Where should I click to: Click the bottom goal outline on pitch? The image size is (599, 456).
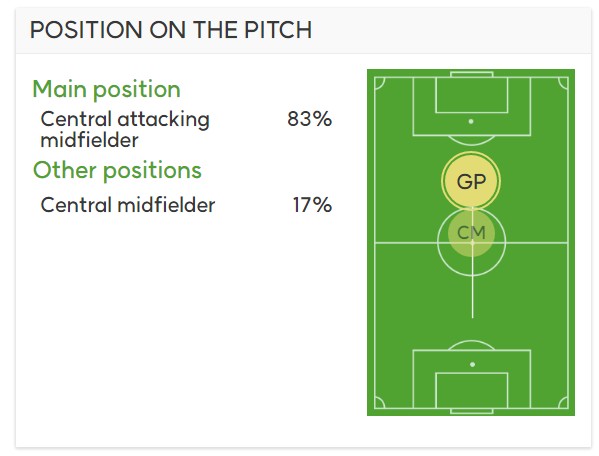click(472, 411)
